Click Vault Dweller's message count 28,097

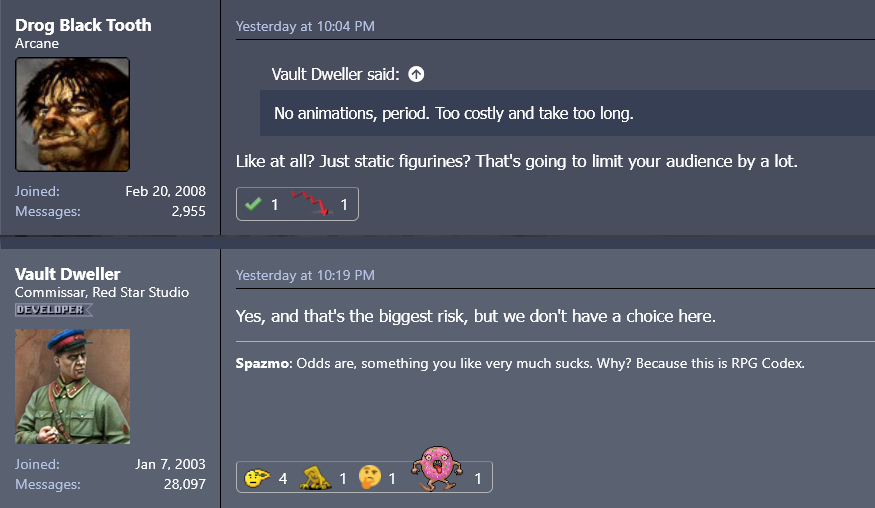coord(183,484)
